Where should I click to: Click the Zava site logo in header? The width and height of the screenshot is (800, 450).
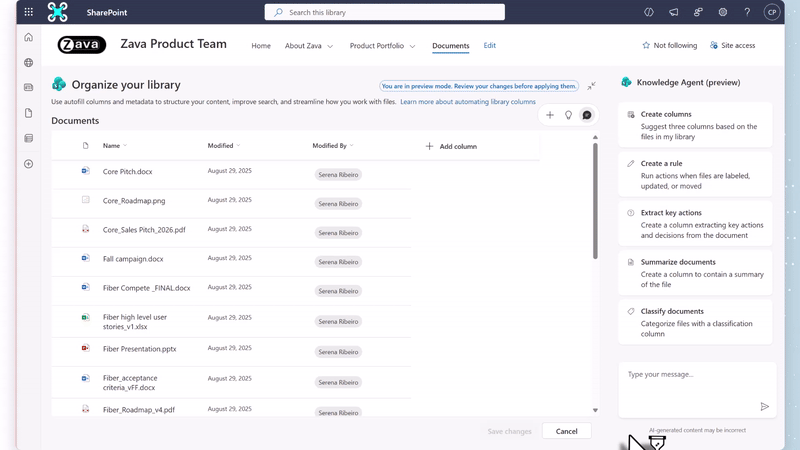(82, 45)
